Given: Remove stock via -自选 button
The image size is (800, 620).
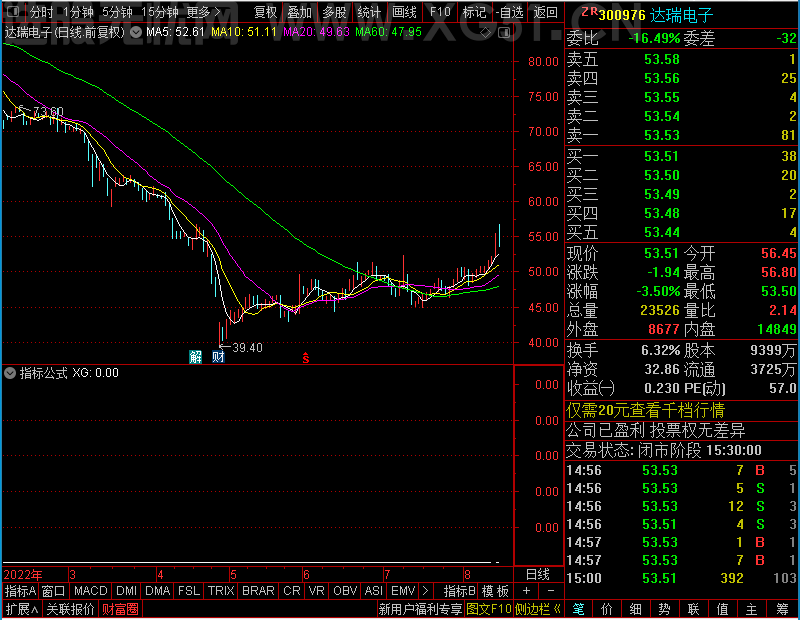Looking at the screenshot, I should (x=510, y=12).
